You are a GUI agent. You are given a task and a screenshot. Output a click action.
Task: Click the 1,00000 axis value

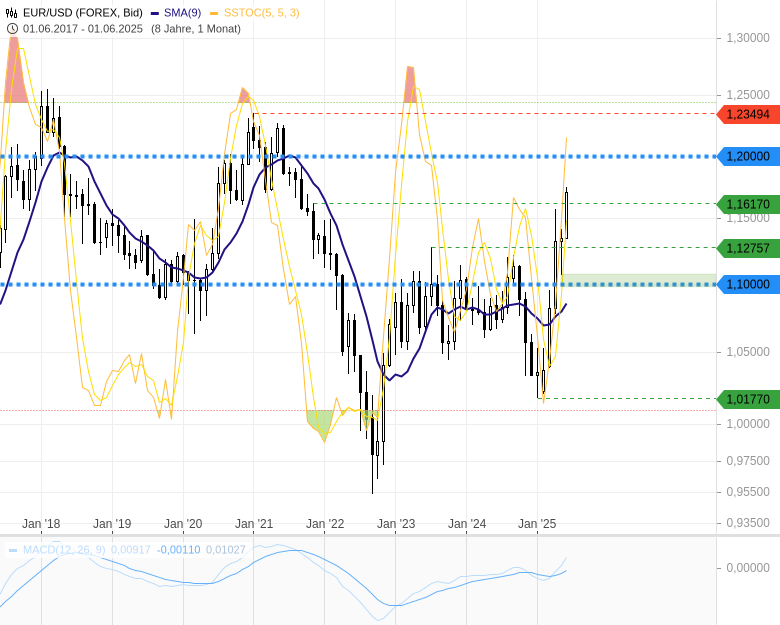click(748, 423)
